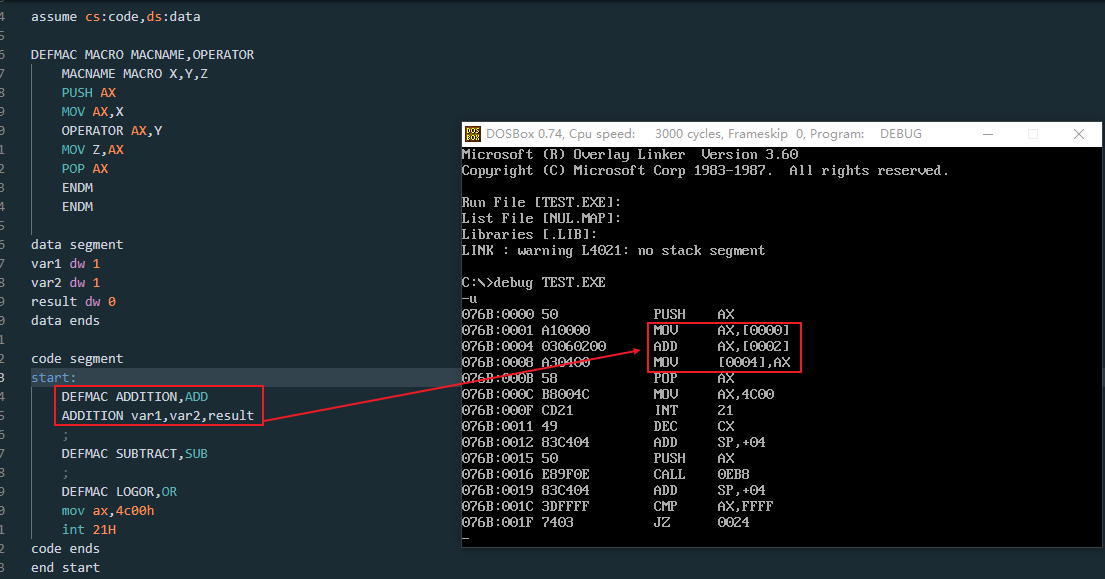This screenshot has width=1105, height=579.
Task: Click the 'code segment' line
Action: [77, 359]
